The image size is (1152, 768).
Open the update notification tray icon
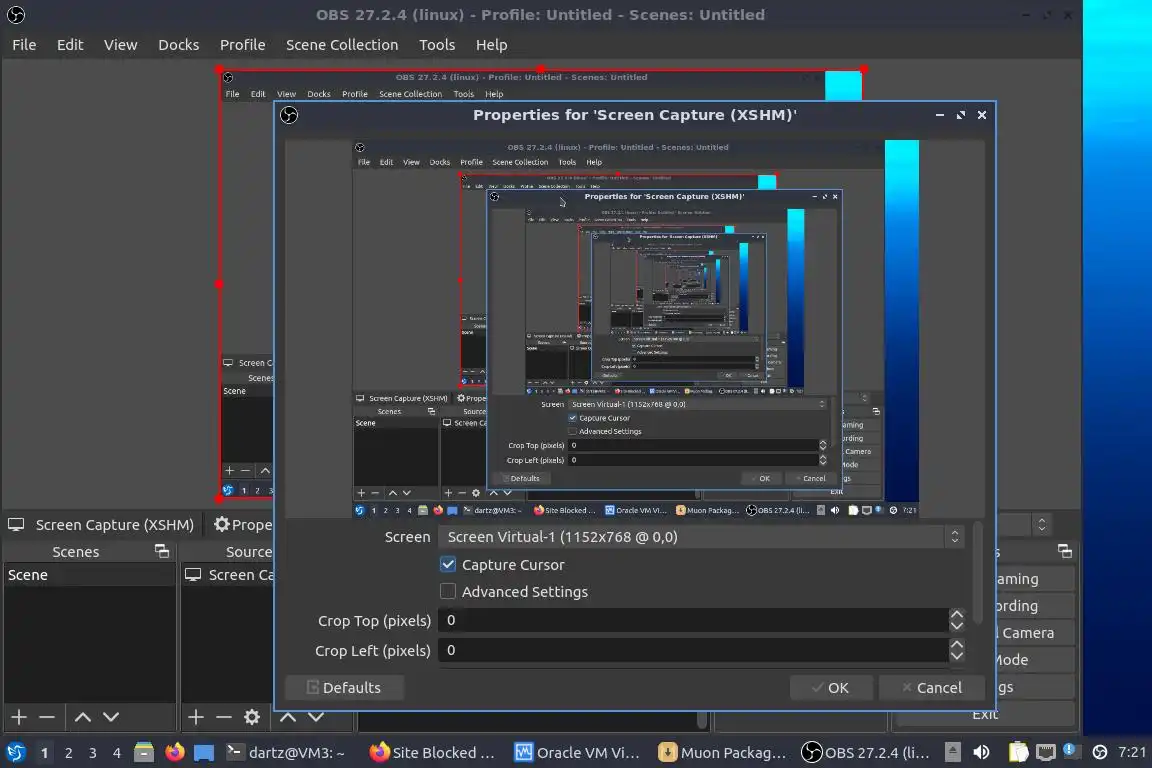1070,751
